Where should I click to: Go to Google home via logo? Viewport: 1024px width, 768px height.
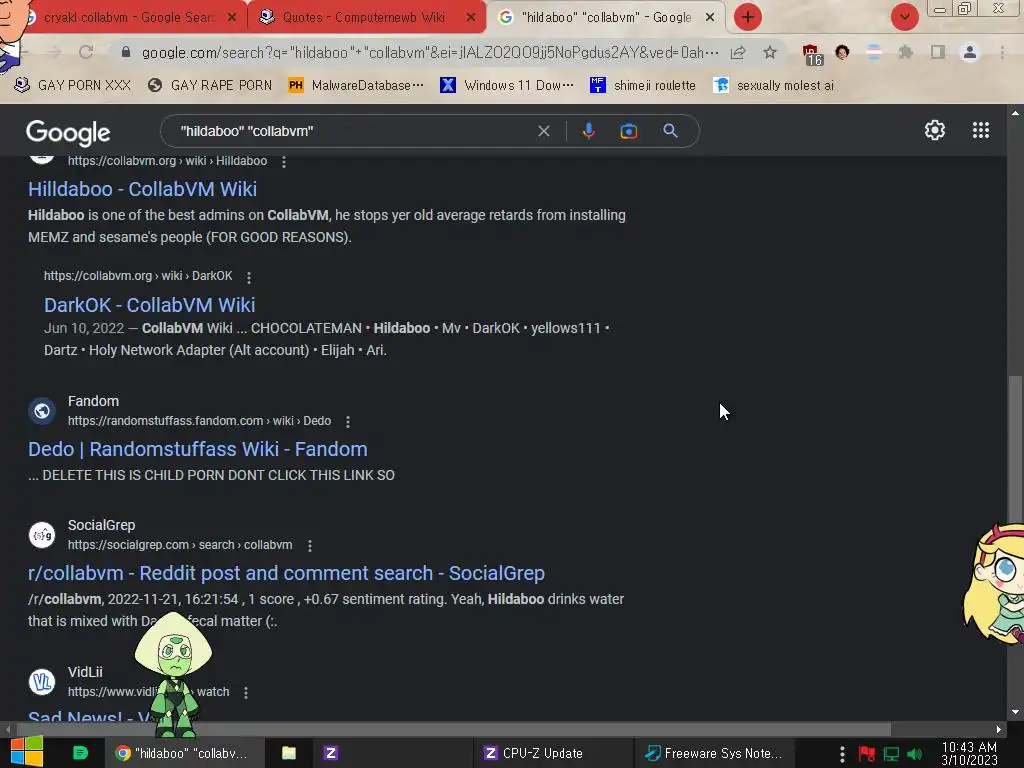pyautogui.click(x=68, y=133)
